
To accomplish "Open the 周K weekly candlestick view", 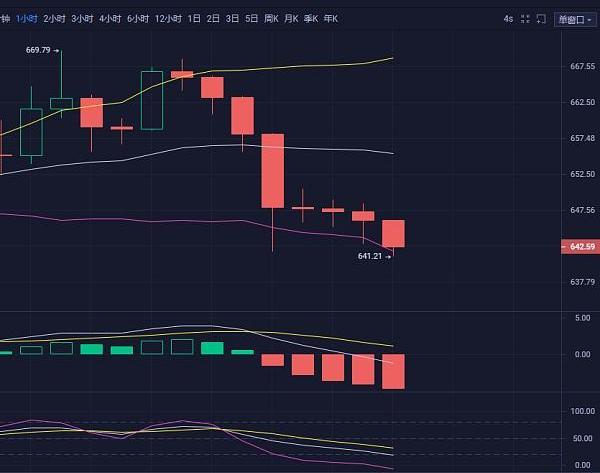I will point(271,19).
